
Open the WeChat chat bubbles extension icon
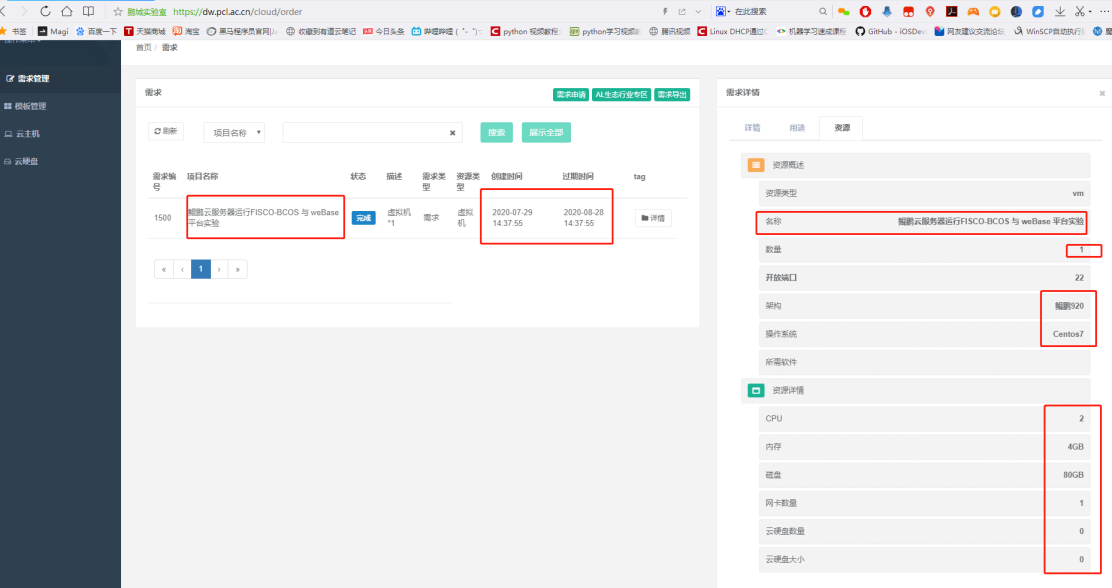843,11
